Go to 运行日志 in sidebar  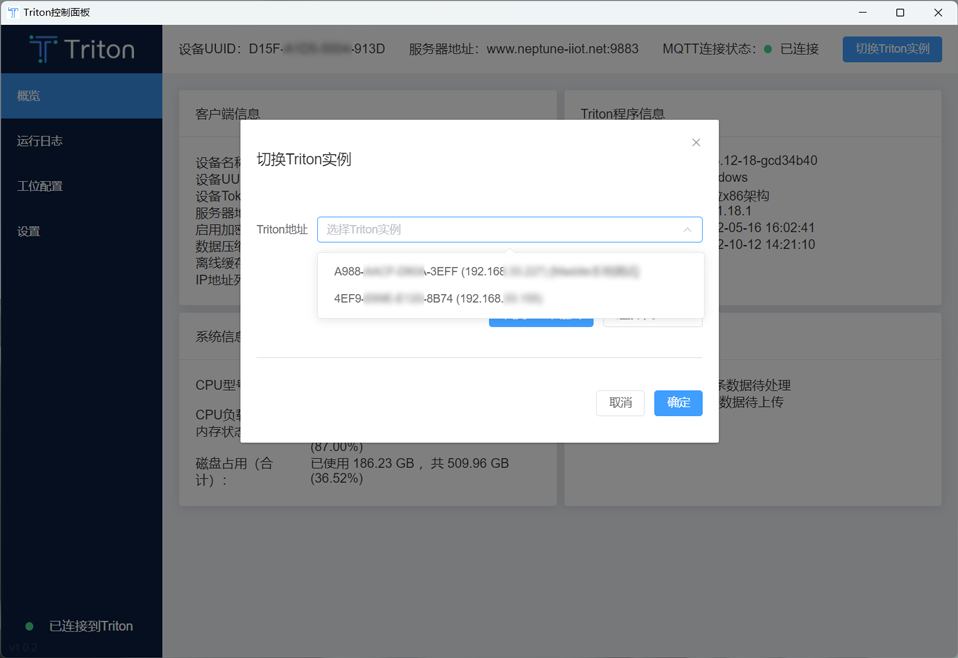[81, 141]
